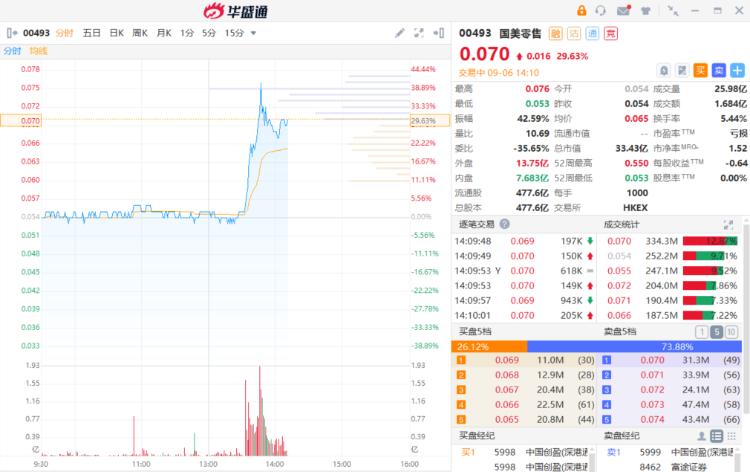Click bid level 1 price 0.069
The width and height of the screenshot is (750, 472).
[507, 360]
